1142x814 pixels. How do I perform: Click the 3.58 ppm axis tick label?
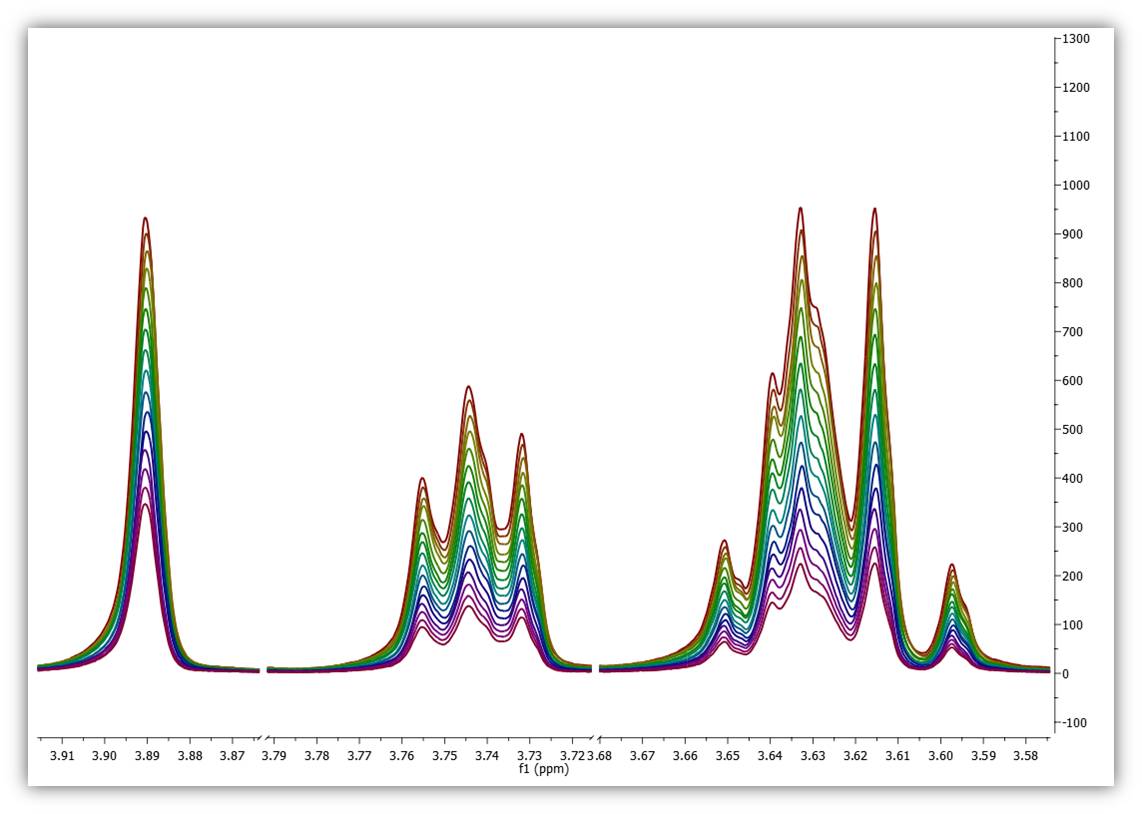point(1025,756)
